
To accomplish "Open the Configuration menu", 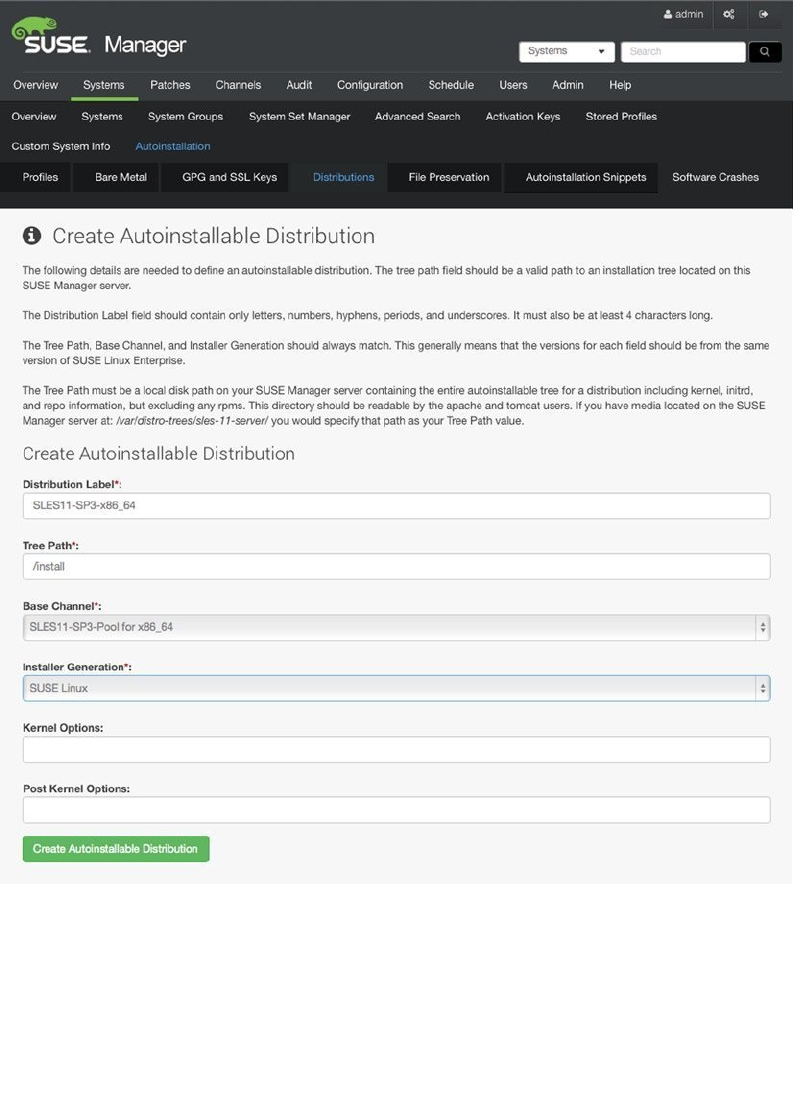I will (370, 85).
